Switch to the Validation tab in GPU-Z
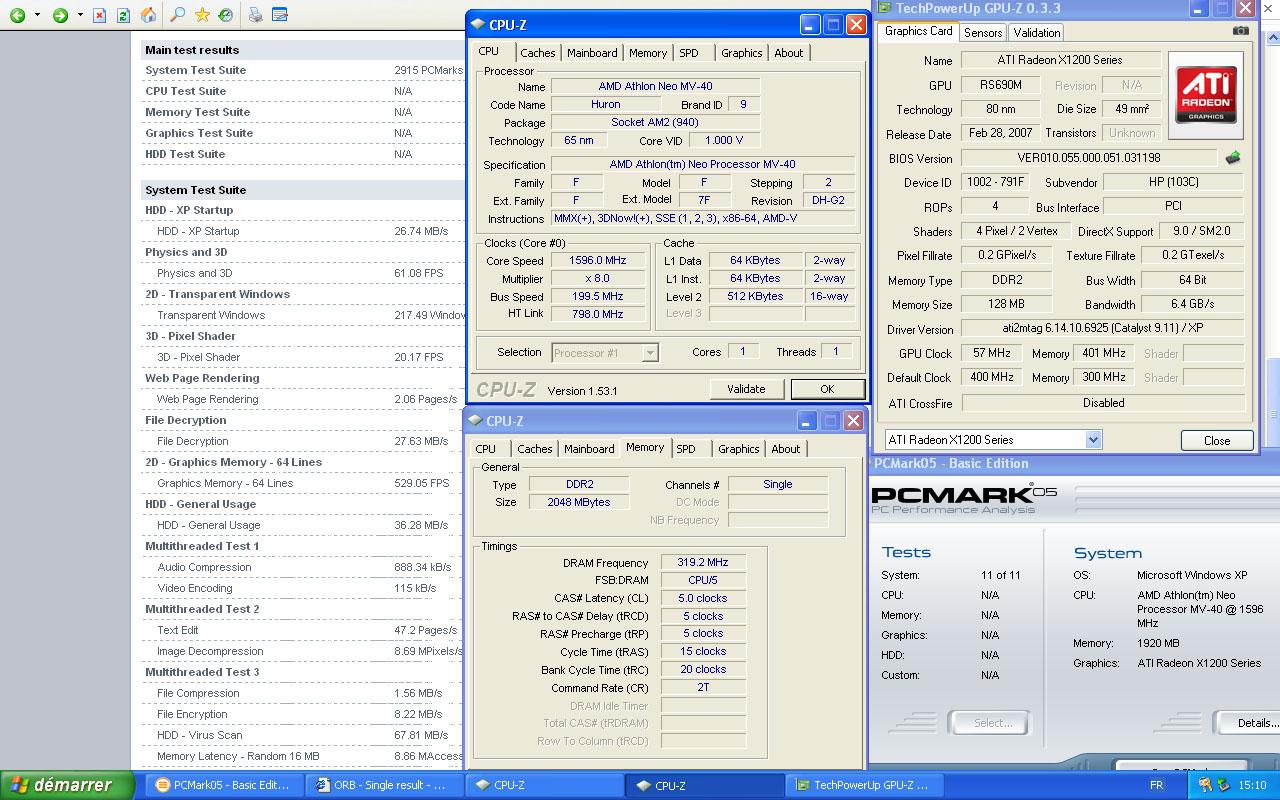The image size is (1280, 800). [1037, 32]
